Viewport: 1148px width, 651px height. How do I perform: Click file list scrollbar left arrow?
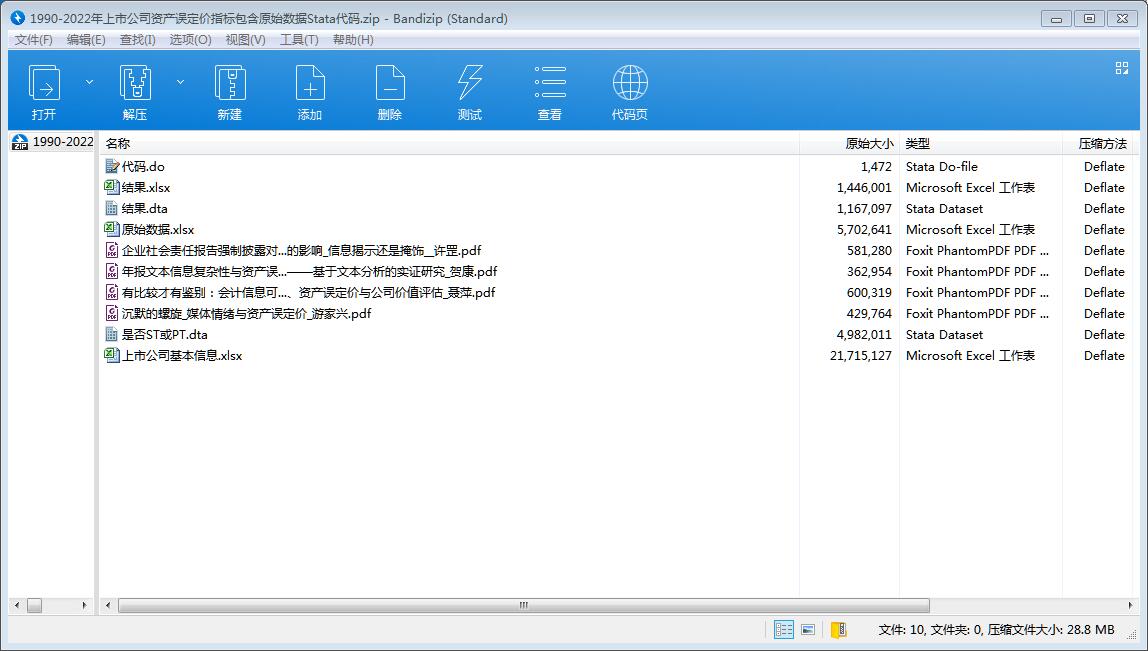(x=108, y=606)
